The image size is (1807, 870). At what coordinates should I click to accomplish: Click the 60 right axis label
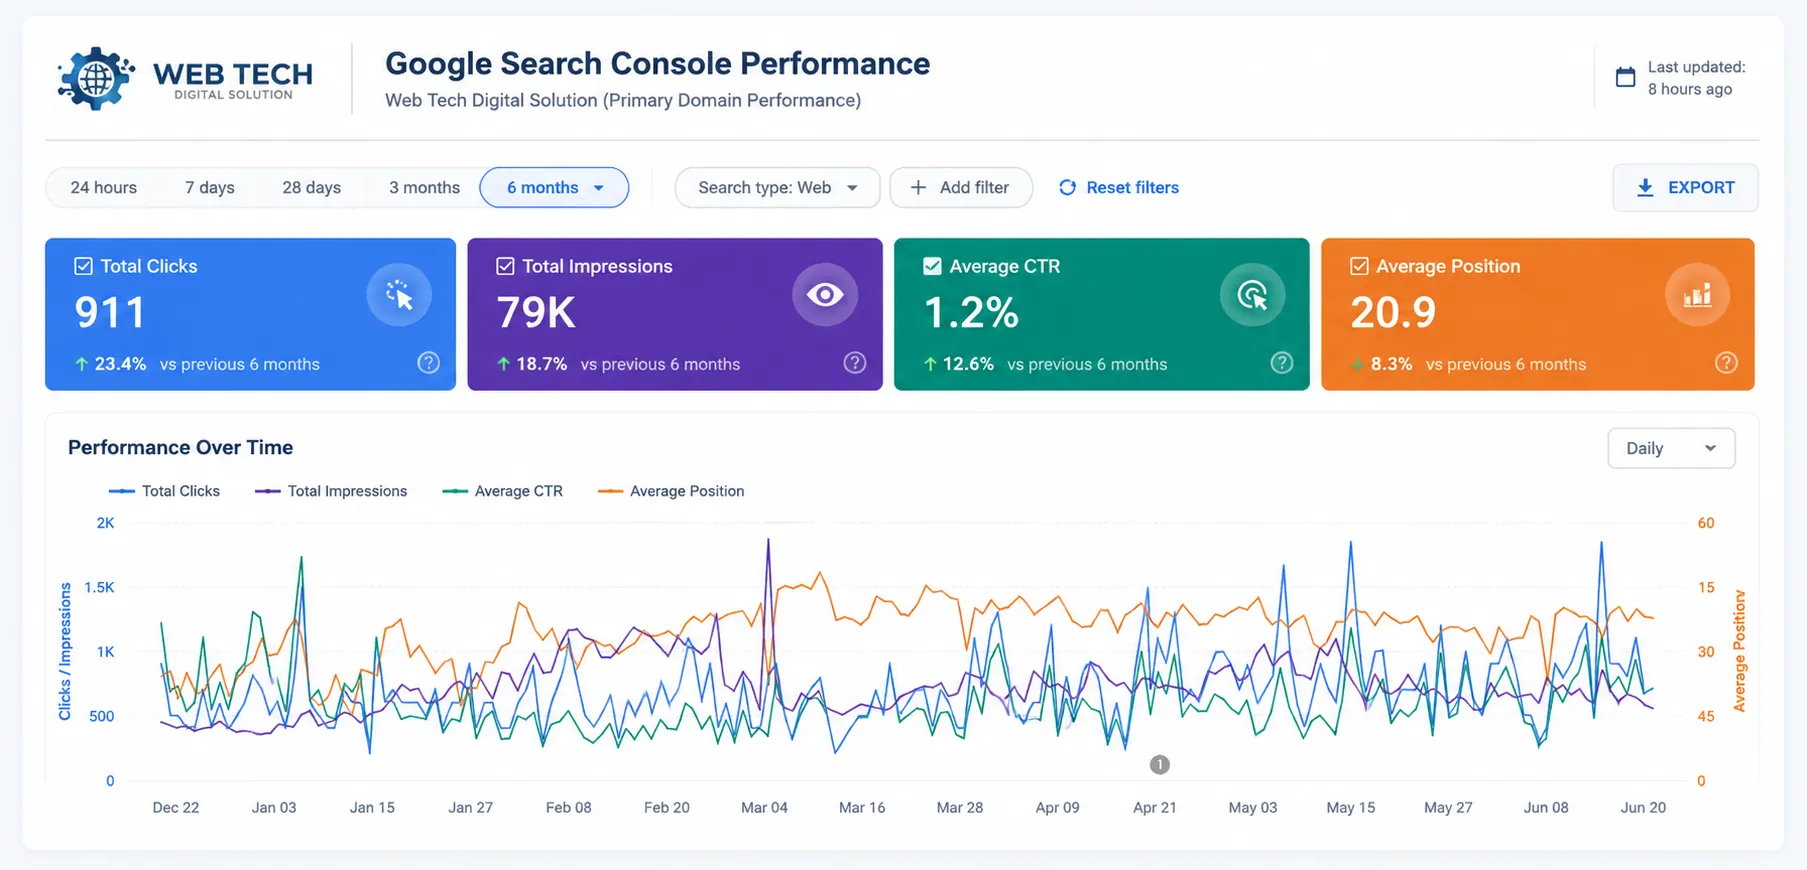click(1706, 523)
